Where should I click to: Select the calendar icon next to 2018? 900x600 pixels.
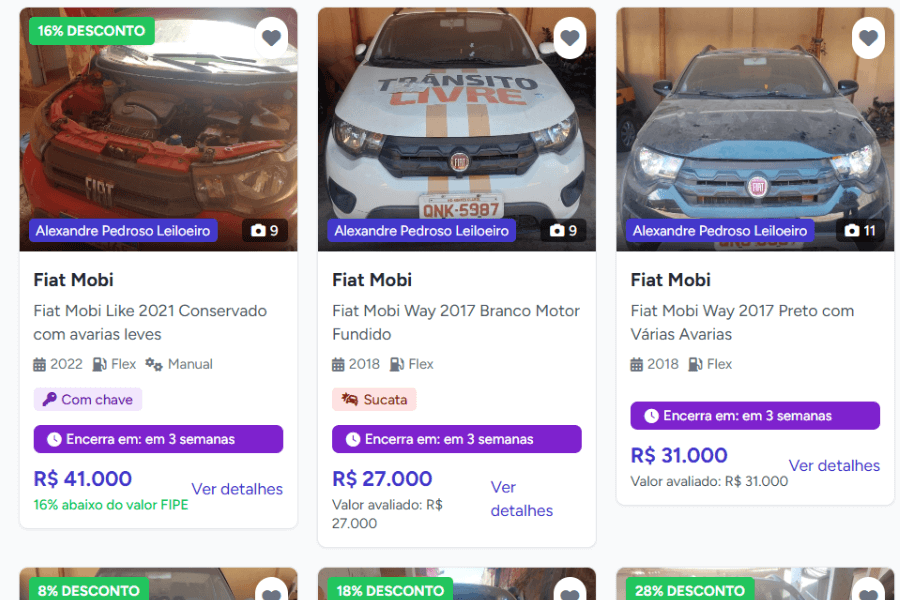[338, 364]
